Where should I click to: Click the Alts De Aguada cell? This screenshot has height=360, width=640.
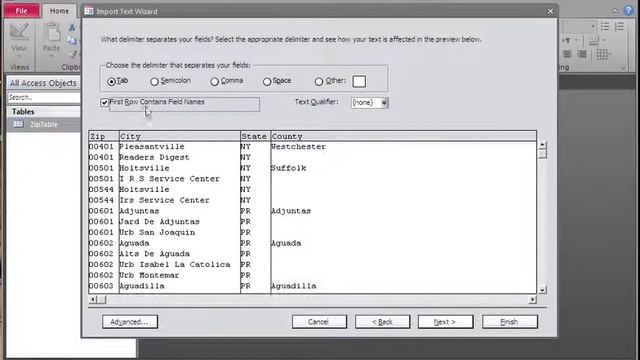click(x=154, y=253)
